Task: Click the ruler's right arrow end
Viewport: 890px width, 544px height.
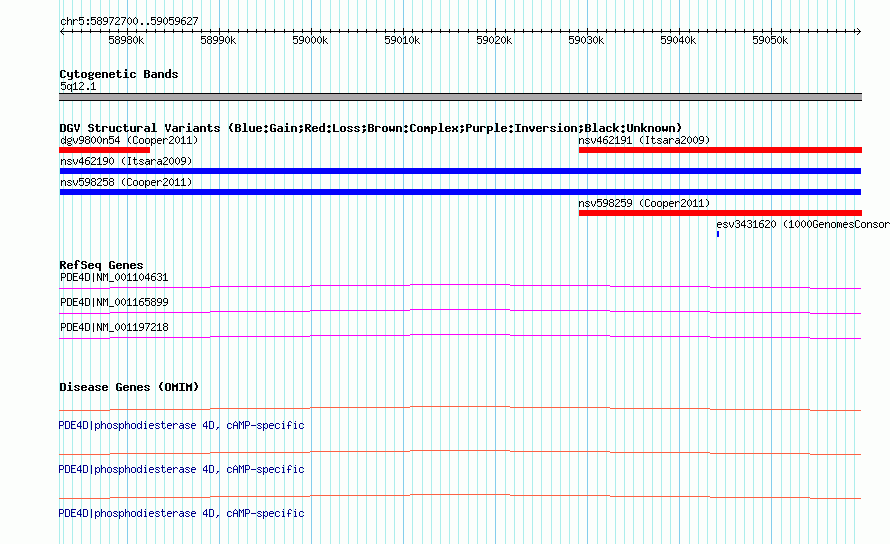Action: point(858,31)
